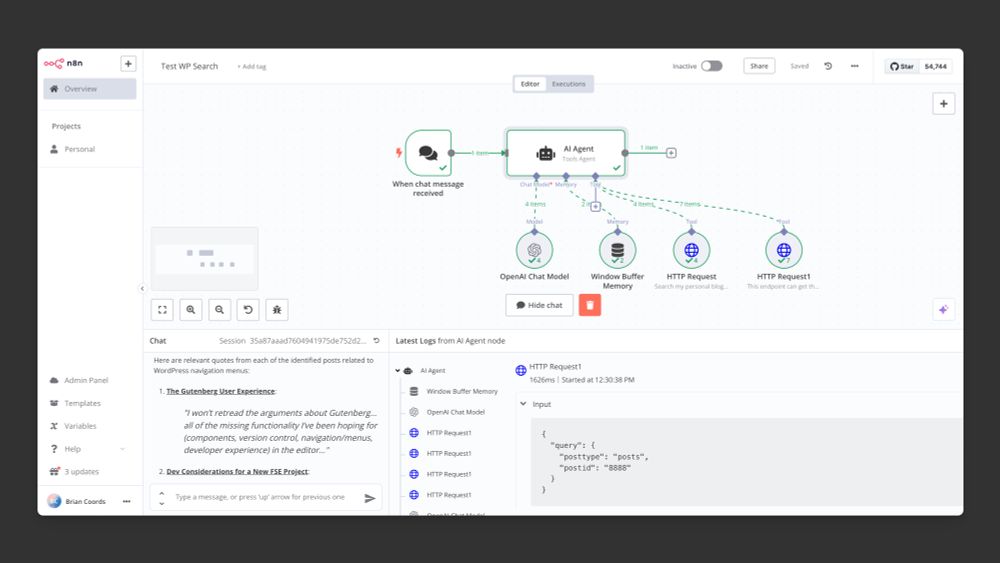Click the "postid": "8888" line in the JSON

(594, 468)
